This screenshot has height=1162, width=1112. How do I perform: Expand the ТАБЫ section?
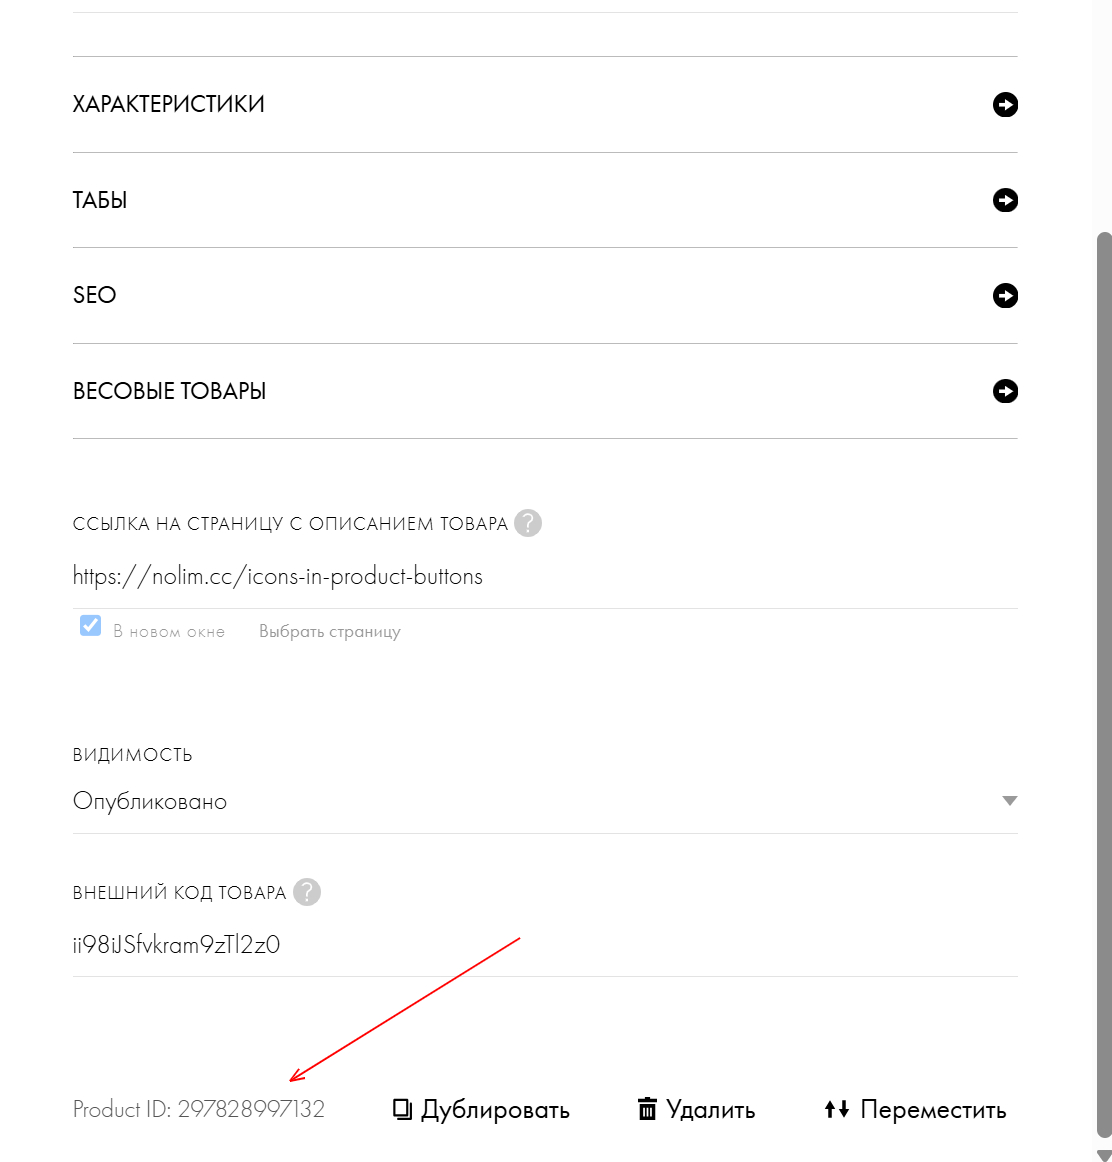pyautogui.click(x=545, y=200)
